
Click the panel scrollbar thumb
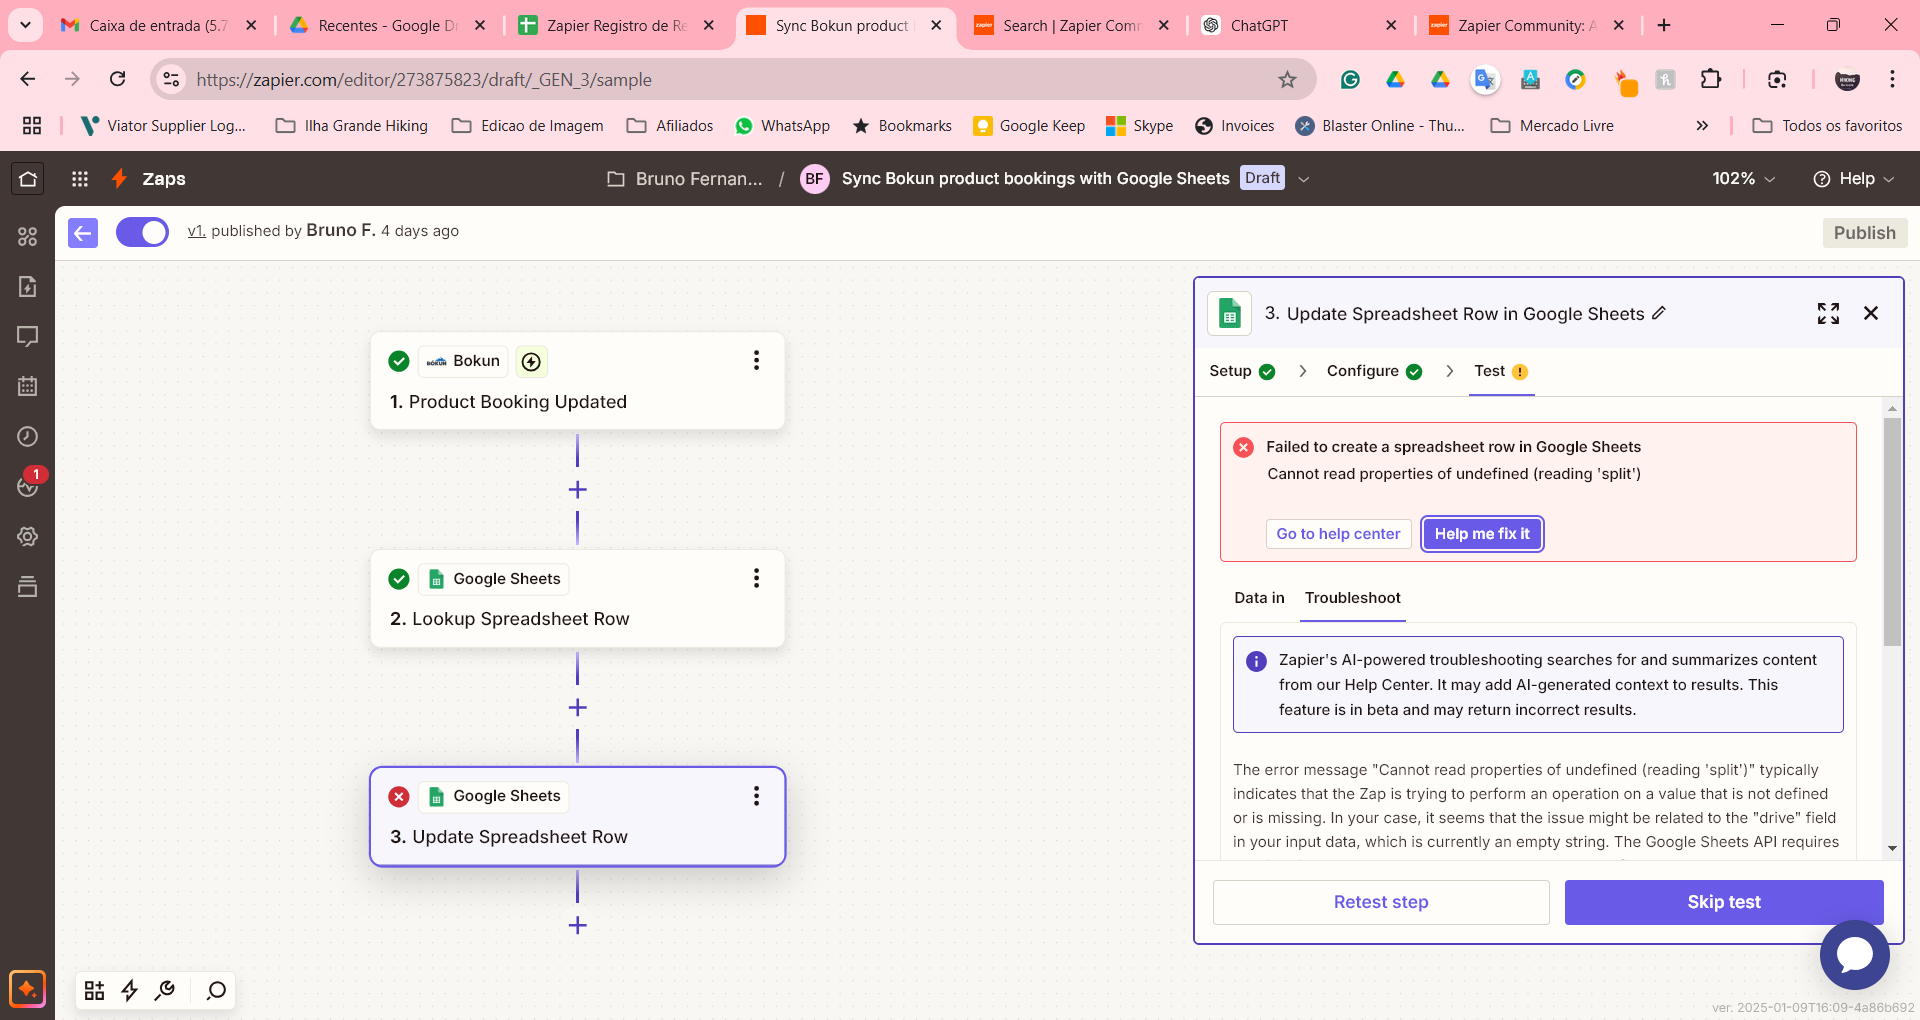(x=1892, y=532)
